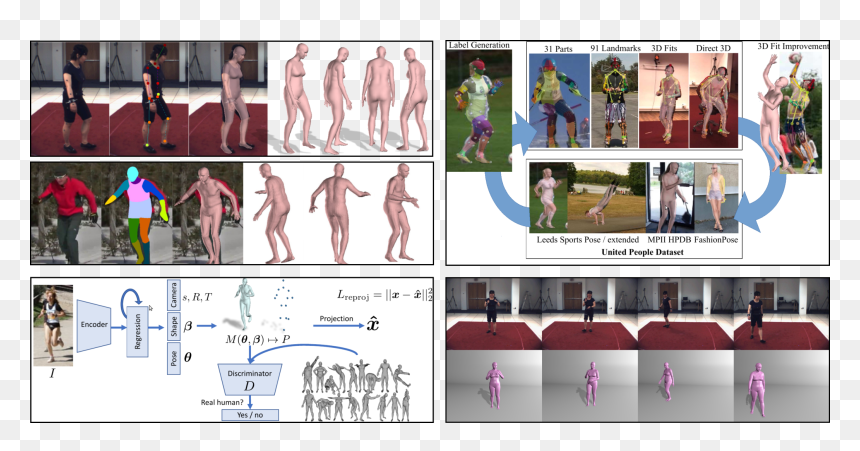The image size is (860, 451).
Task: Click the 'Label Generation' heading
Action: [479, 45]
